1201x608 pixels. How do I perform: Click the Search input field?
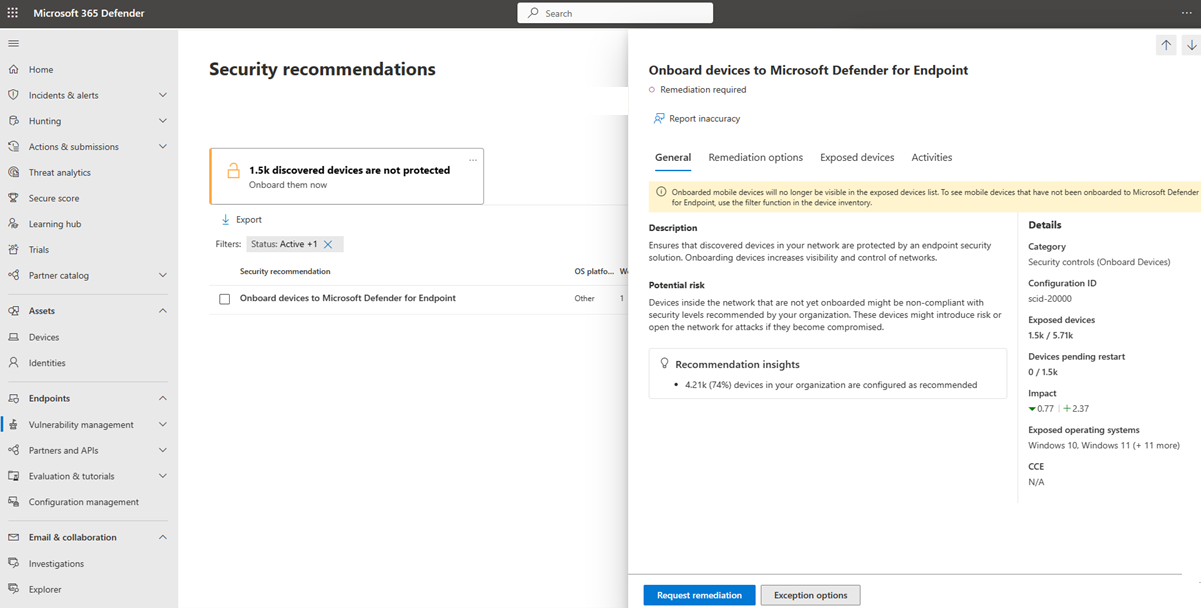615,13
